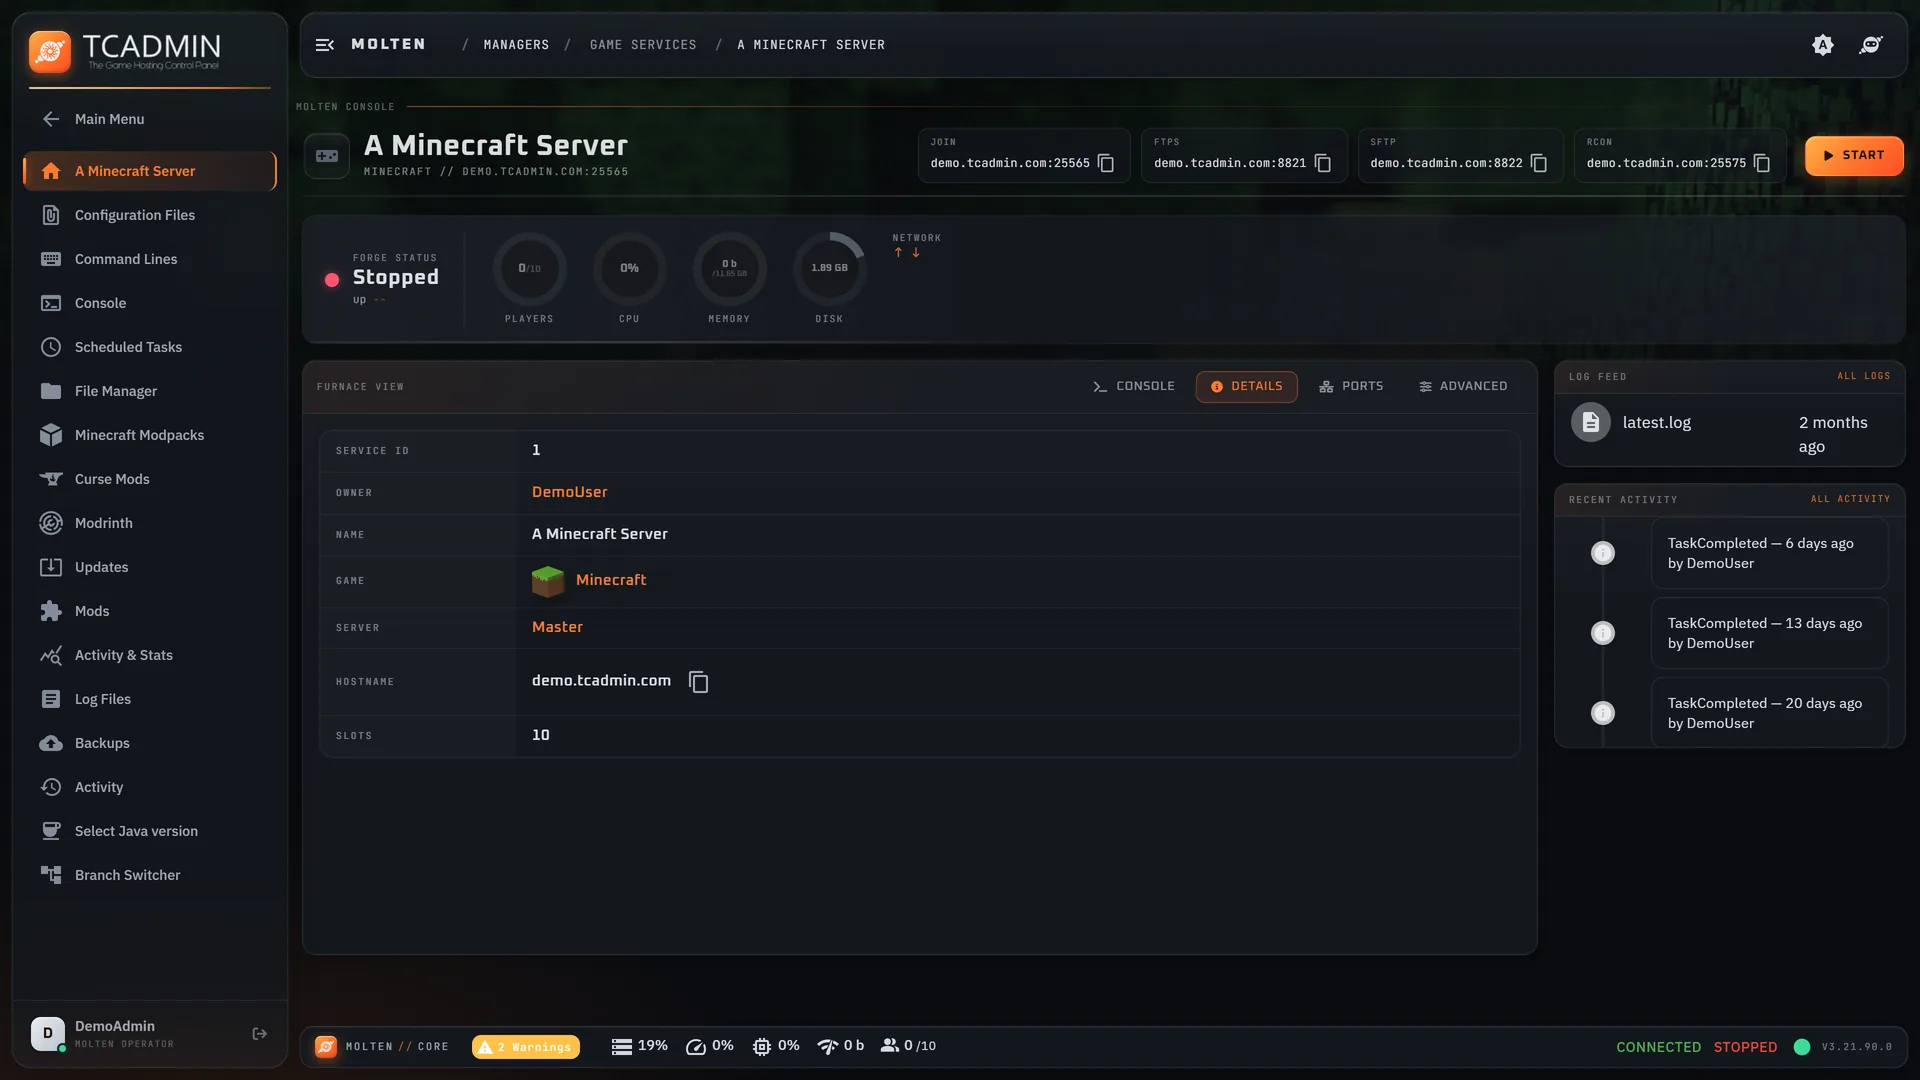Open MANAGERS breadcrumb
The height and width of the screenshot is (1080, 1920).
pos(516,45)
